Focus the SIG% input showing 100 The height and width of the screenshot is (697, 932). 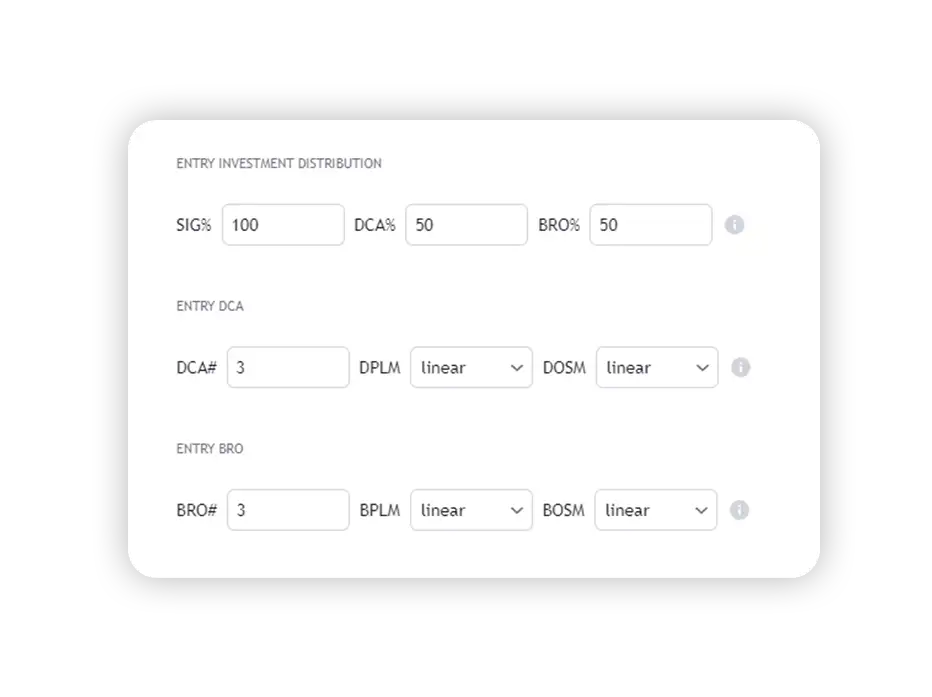[x=283, y=225]
